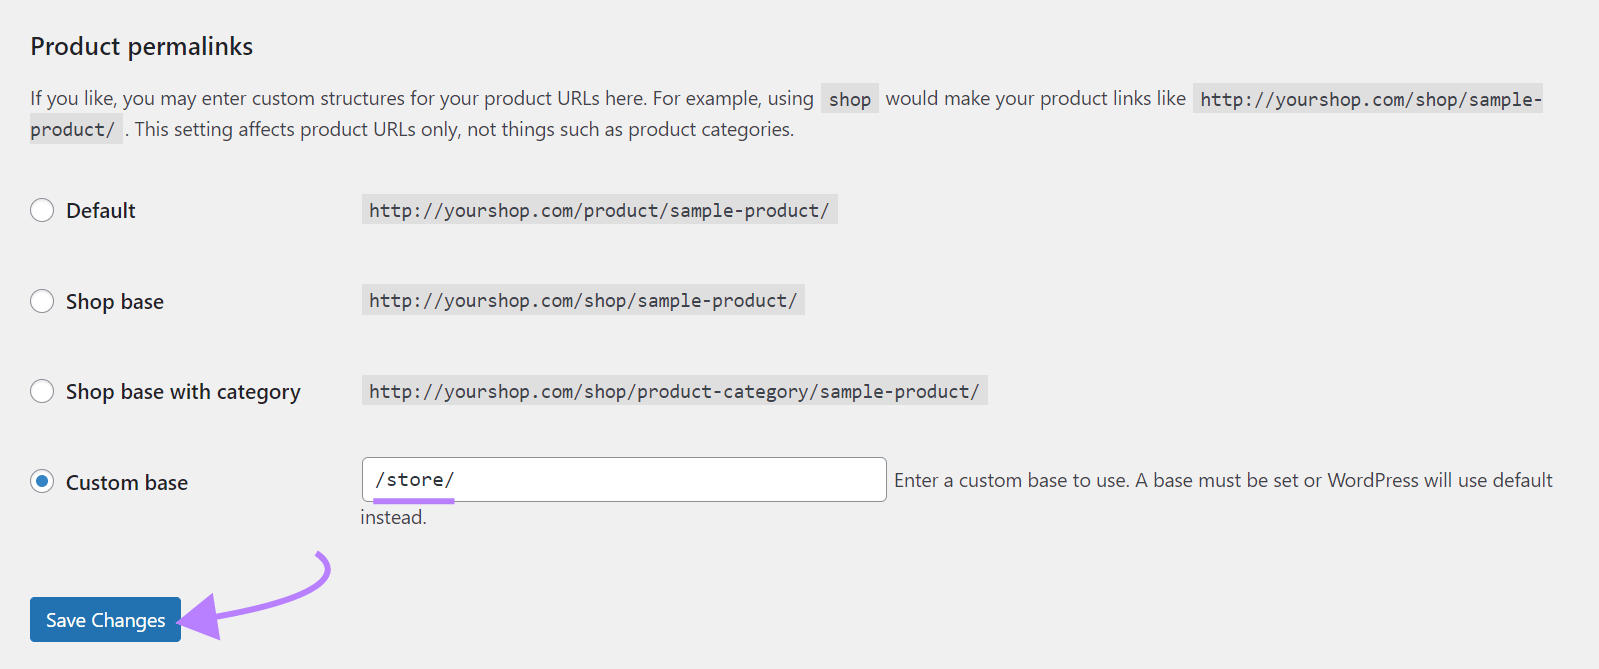The height and width of the screenshot is (669, 1599).
Task: Choose the Shop base option
Action: tap(42, 300)
